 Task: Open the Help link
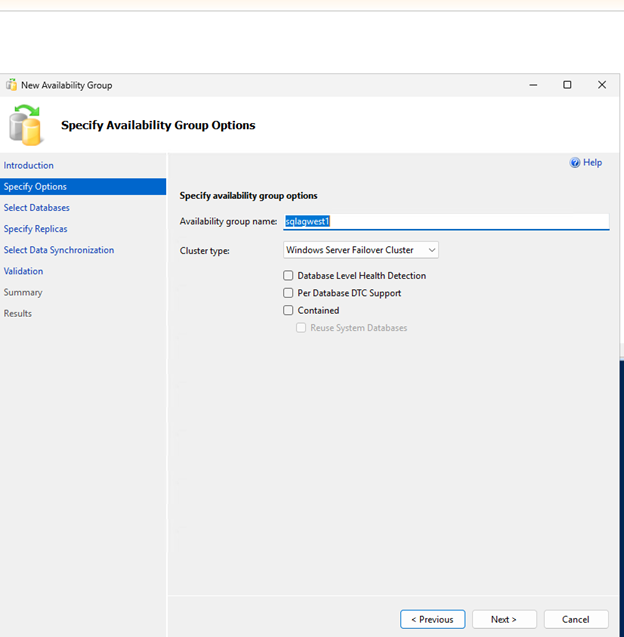(592, 163)
